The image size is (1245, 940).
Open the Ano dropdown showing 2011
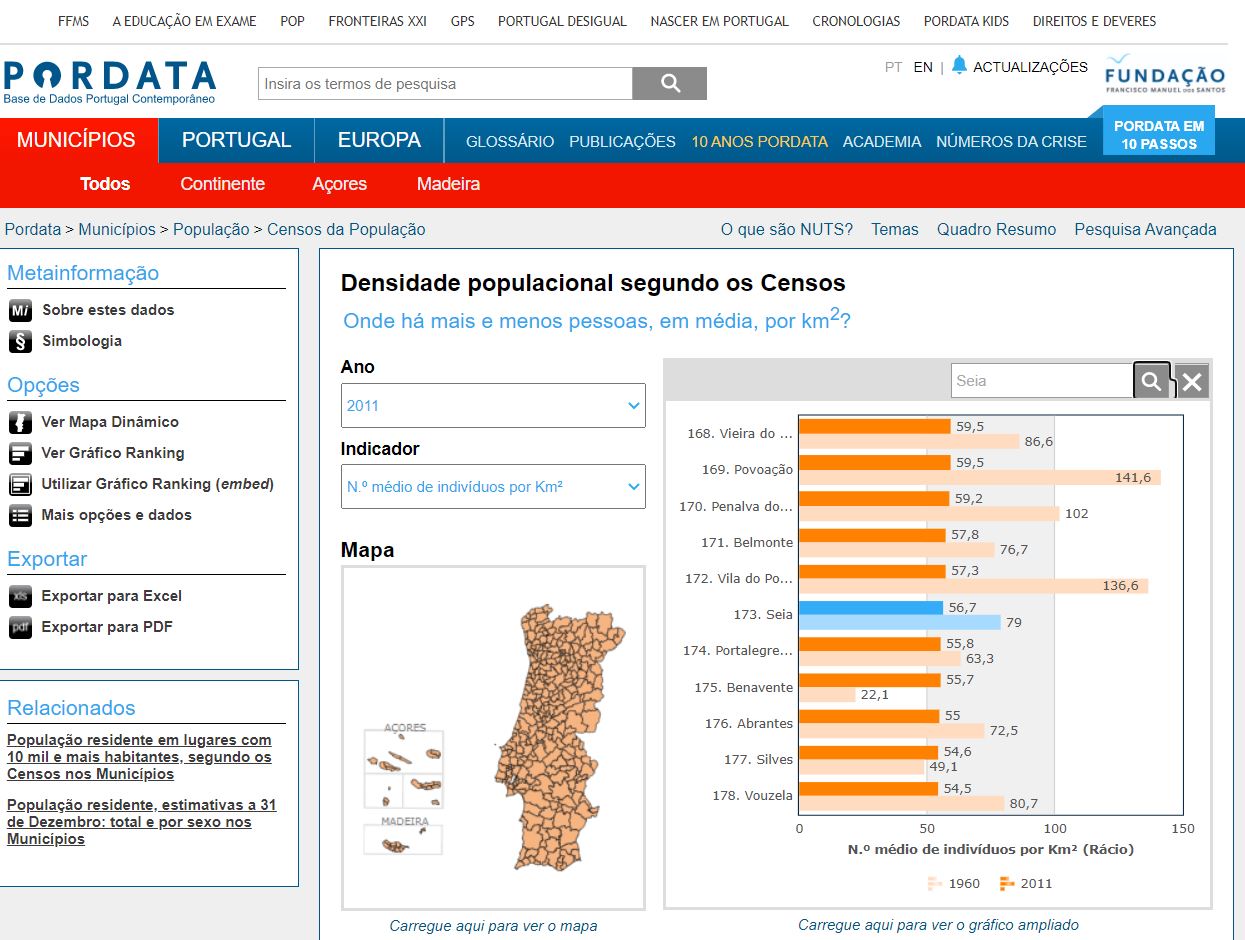[x=493, y=406]
